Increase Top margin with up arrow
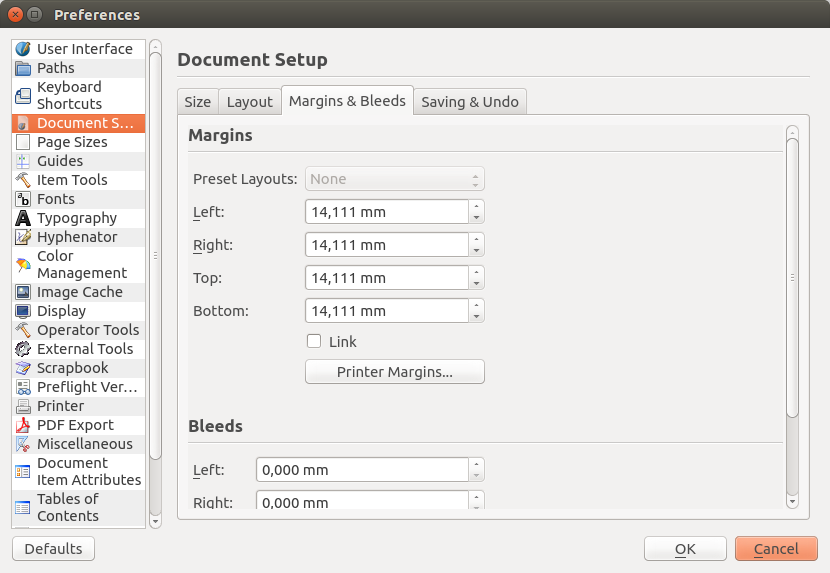This screenshot has height=573, width=830. point(477,273)
